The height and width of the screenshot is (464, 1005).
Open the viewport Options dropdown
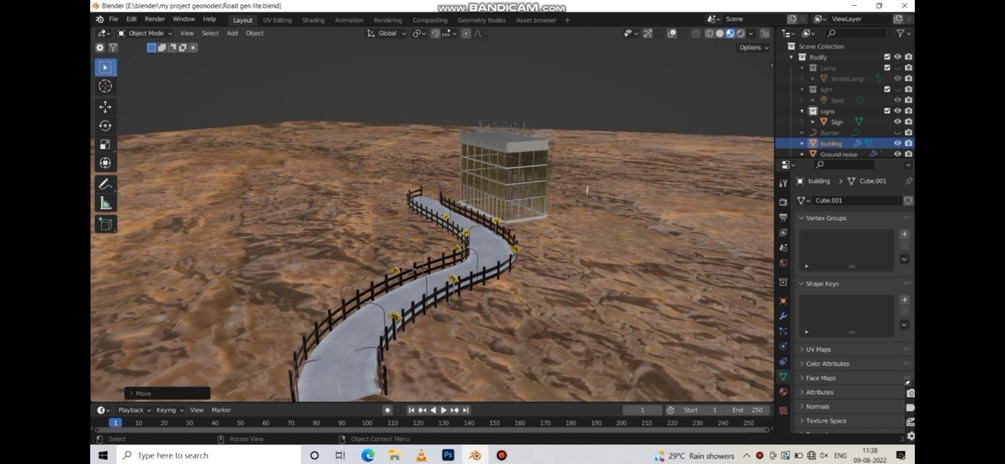(753, 47)
